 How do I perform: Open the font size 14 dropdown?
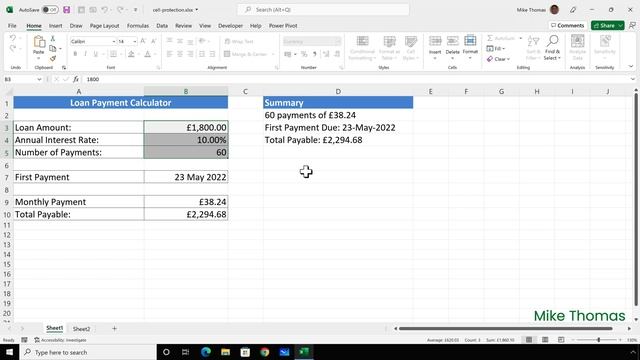tap(134, 42)
